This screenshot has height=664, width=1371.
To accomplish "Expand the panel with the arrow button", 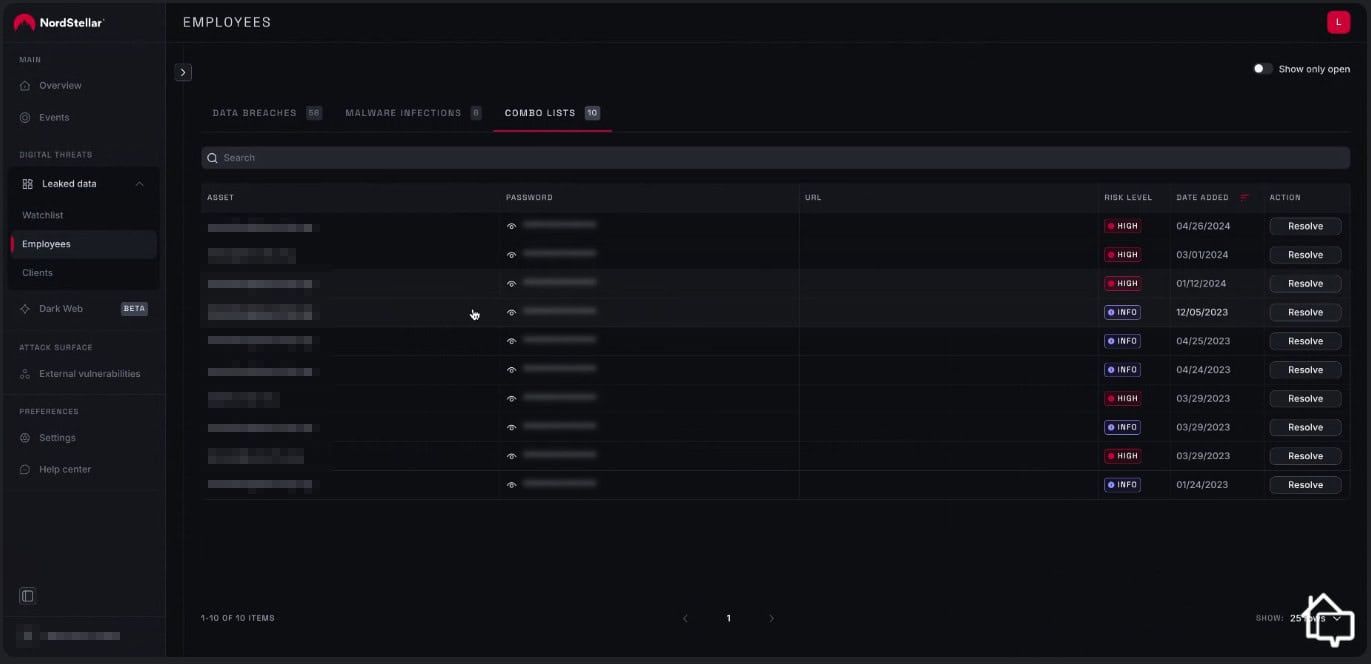I will (x=183, y=72).
